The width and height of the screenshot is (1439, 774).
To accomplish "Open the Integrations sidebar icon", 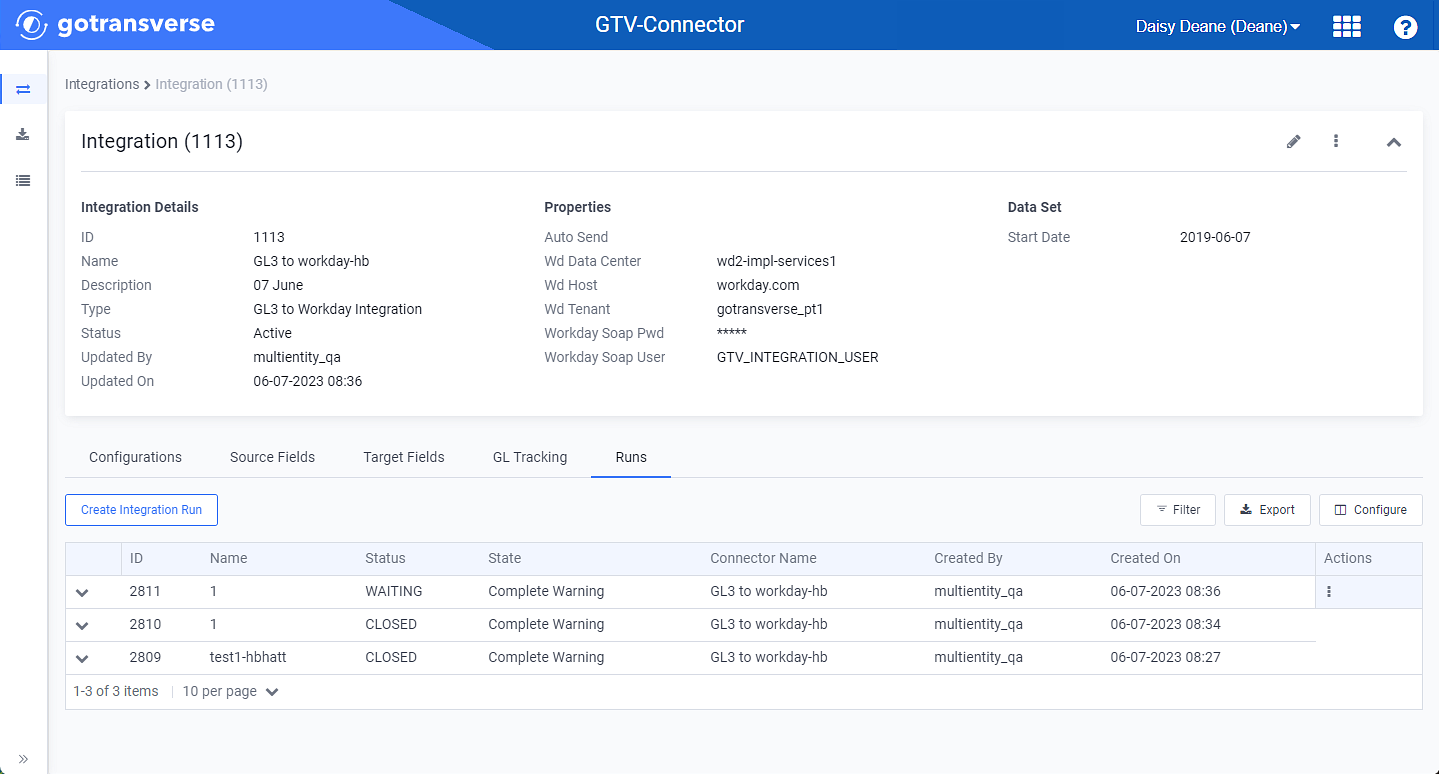I will [x=23, y=89].
